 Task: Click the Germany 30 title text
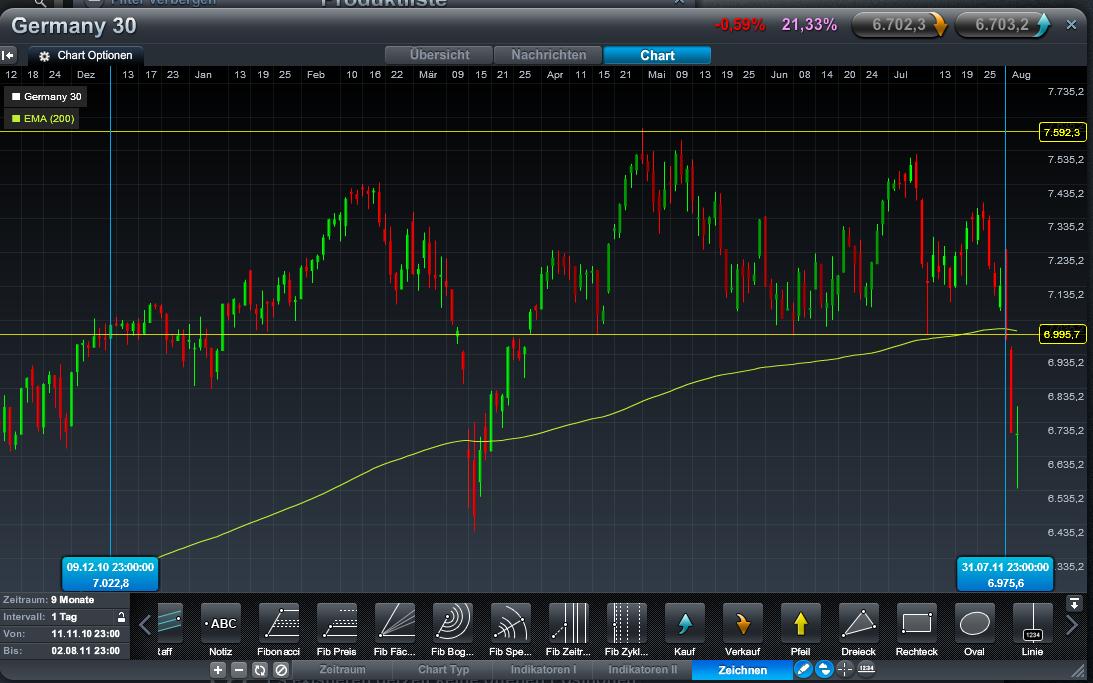click(x=74, y=26)
